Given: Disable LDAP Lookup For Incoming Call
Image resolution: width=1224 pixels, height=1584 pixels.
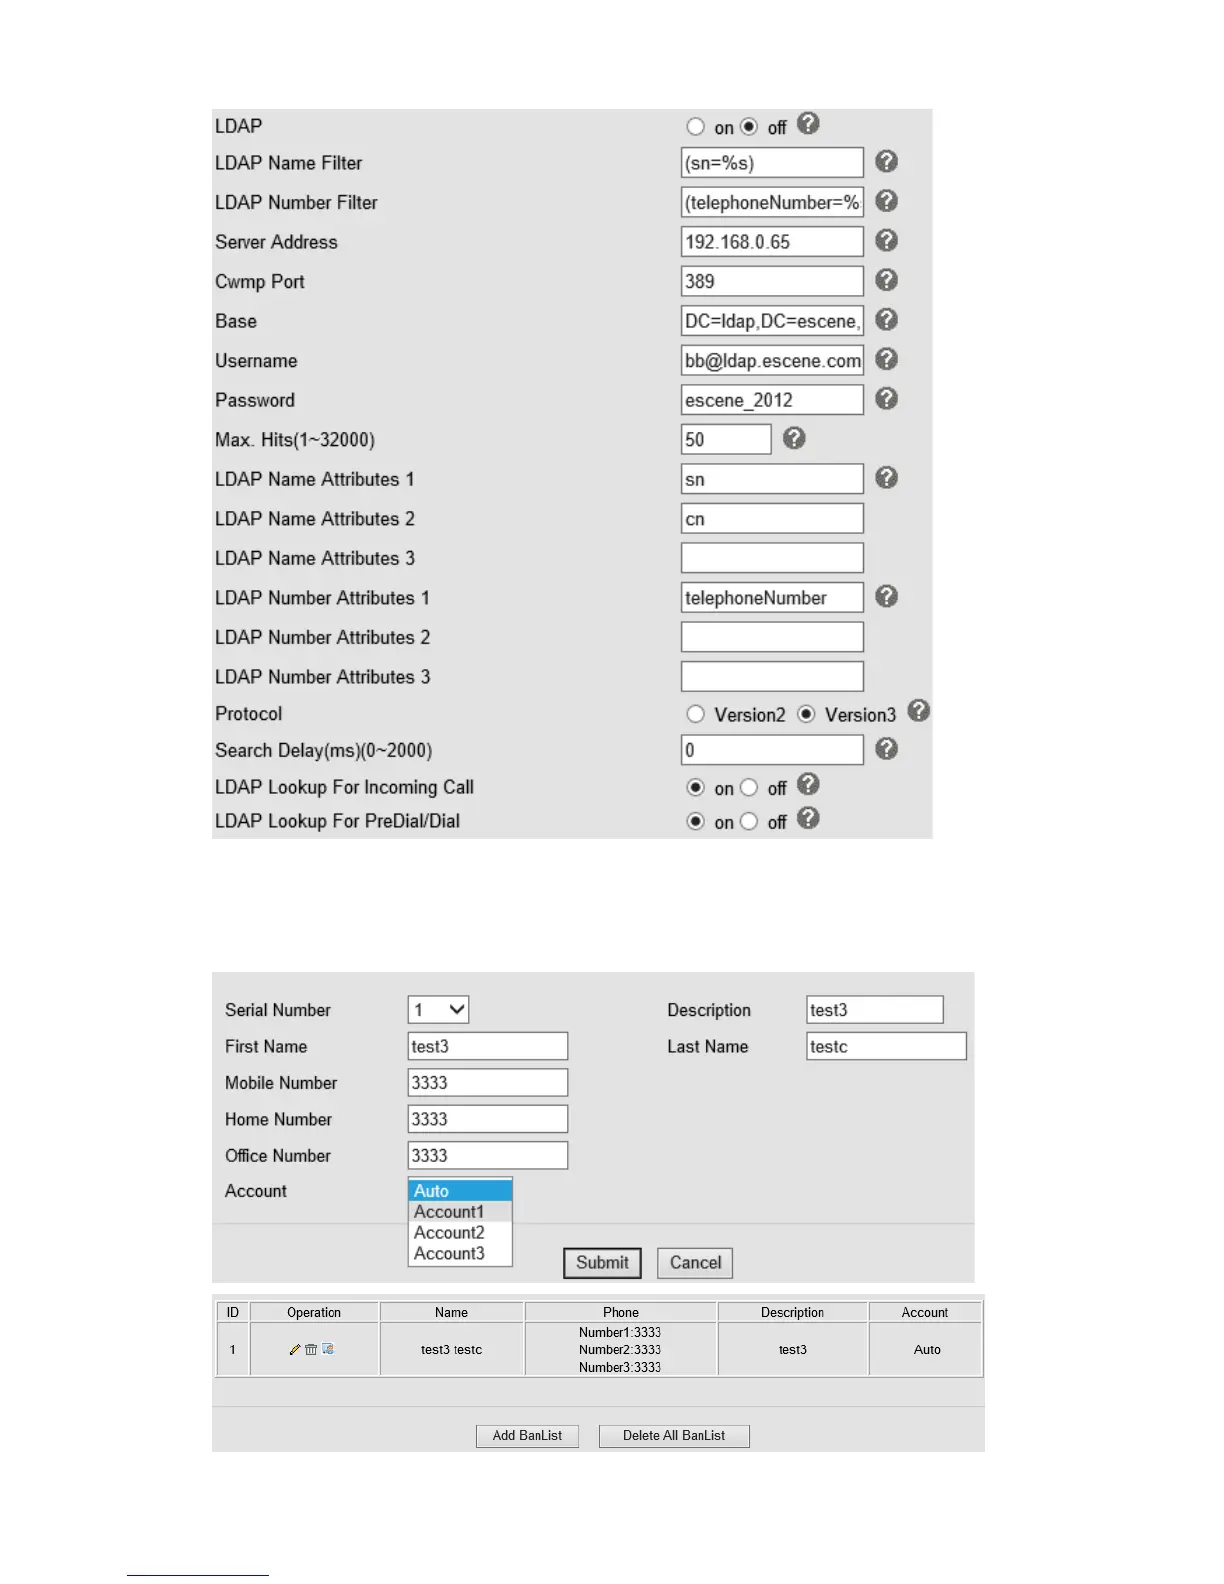Looking at the screenshot, I should [749, 787].
